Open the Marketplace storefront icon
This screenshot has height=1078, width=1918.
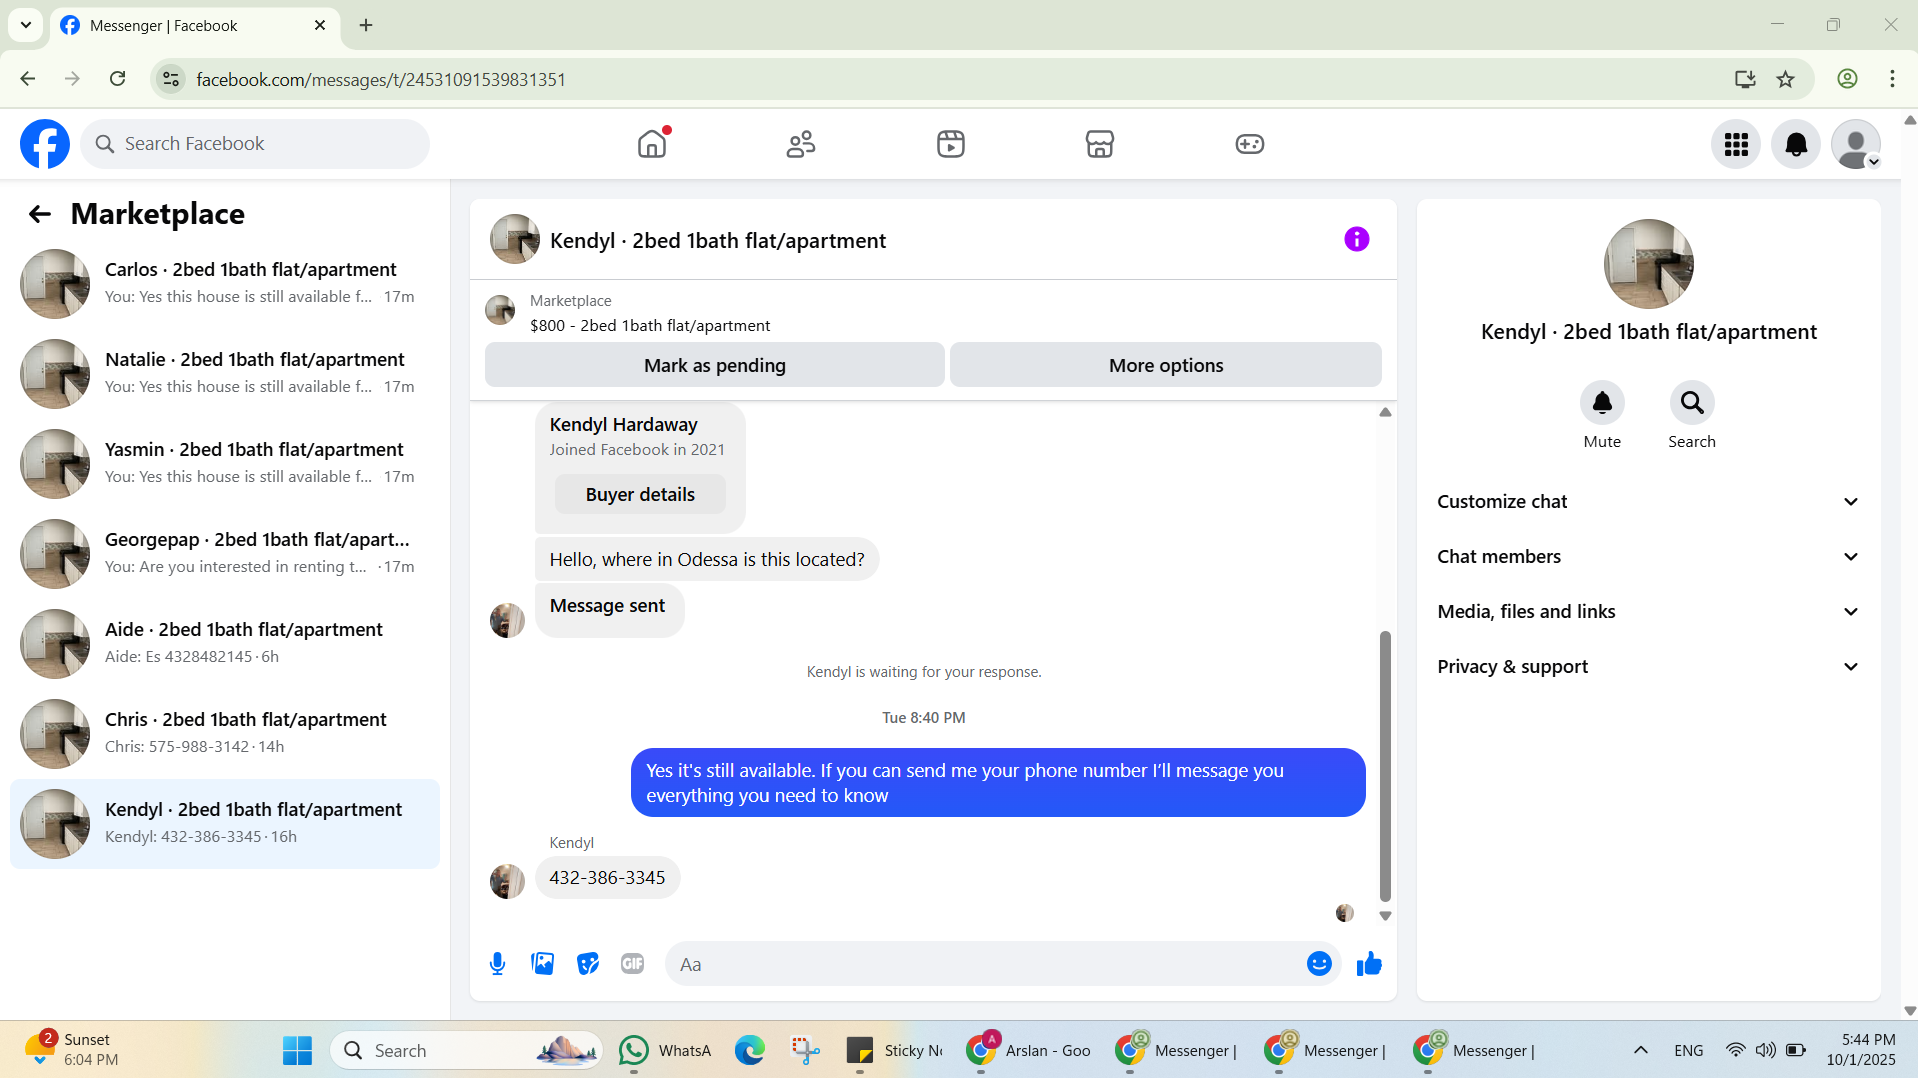(x=1100, y=144)
